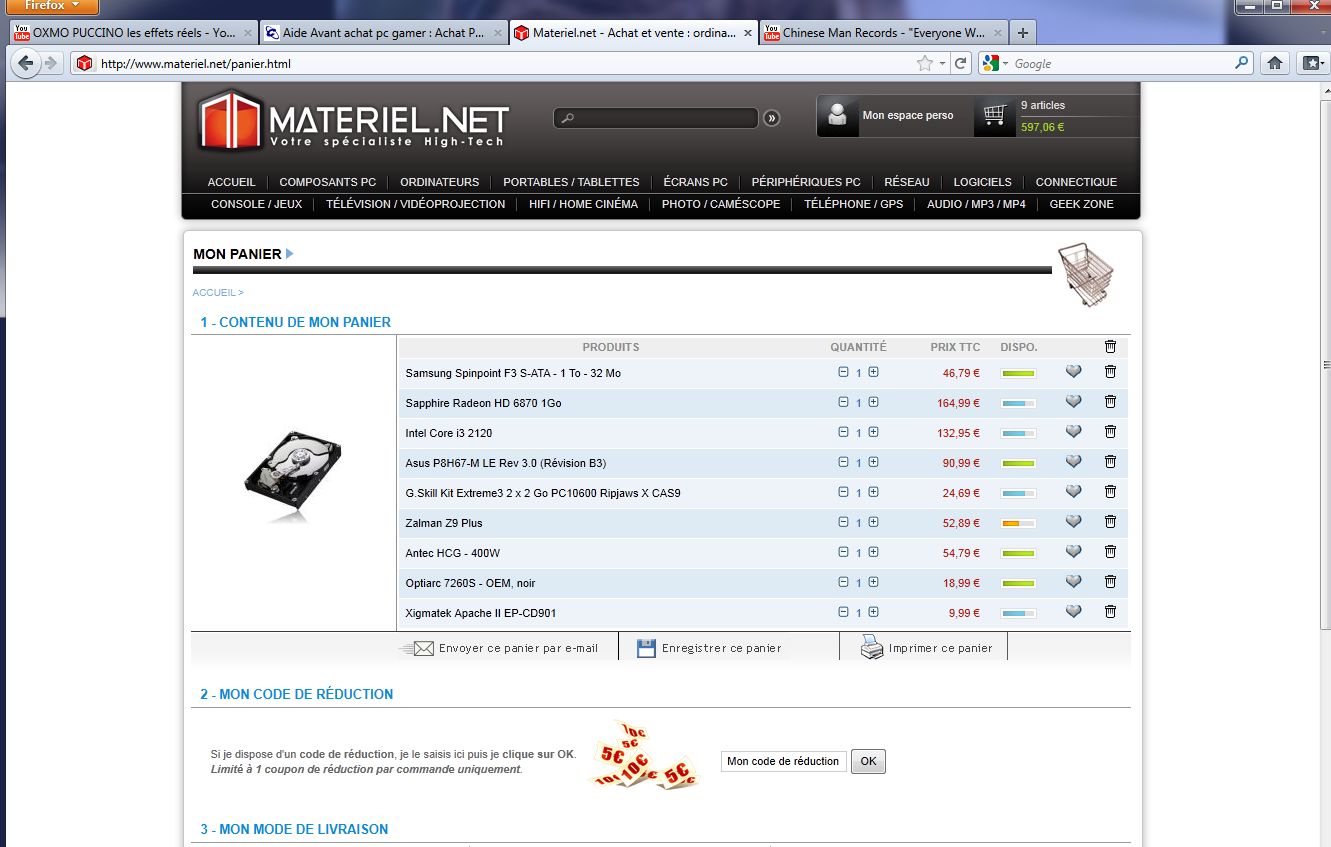
Task: Open the COMPOSANTS PC menu
Action: (327, 182)
